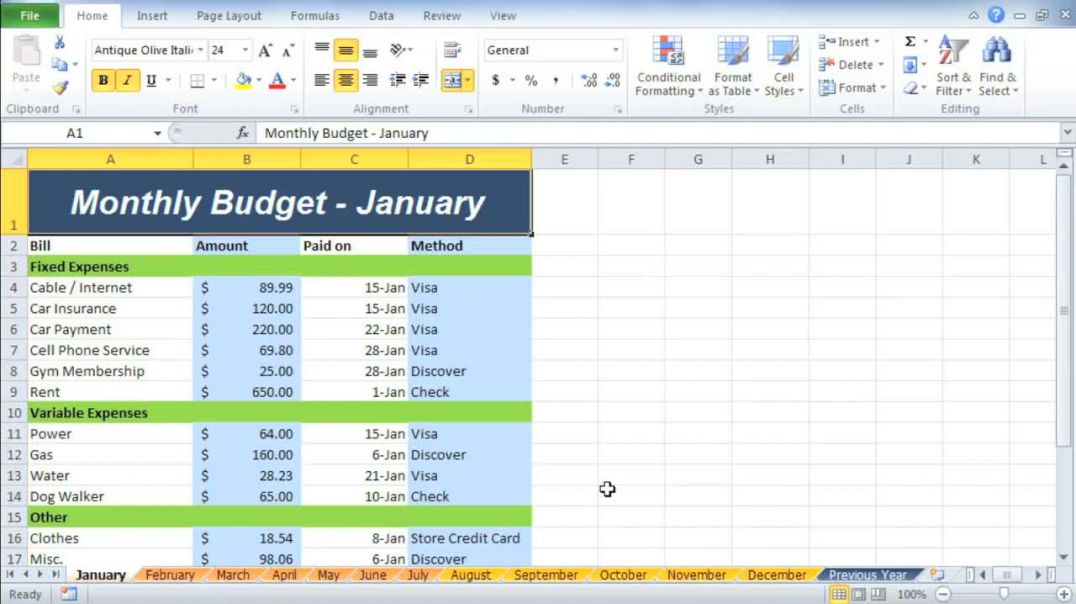1076x604 pixels.
Task: Switch to the Data tab
Action: (382, 15)
